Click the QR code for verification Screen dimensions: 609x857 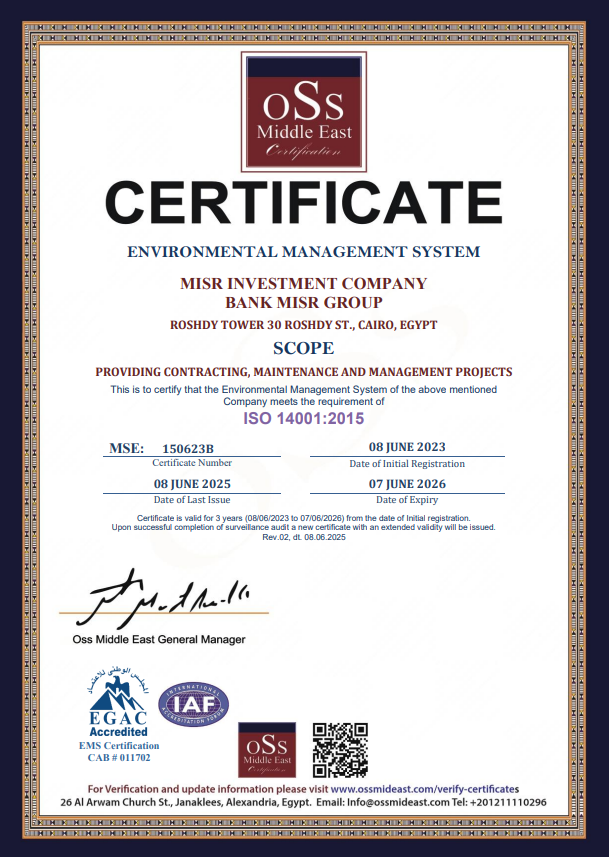[x=341, y=748]
